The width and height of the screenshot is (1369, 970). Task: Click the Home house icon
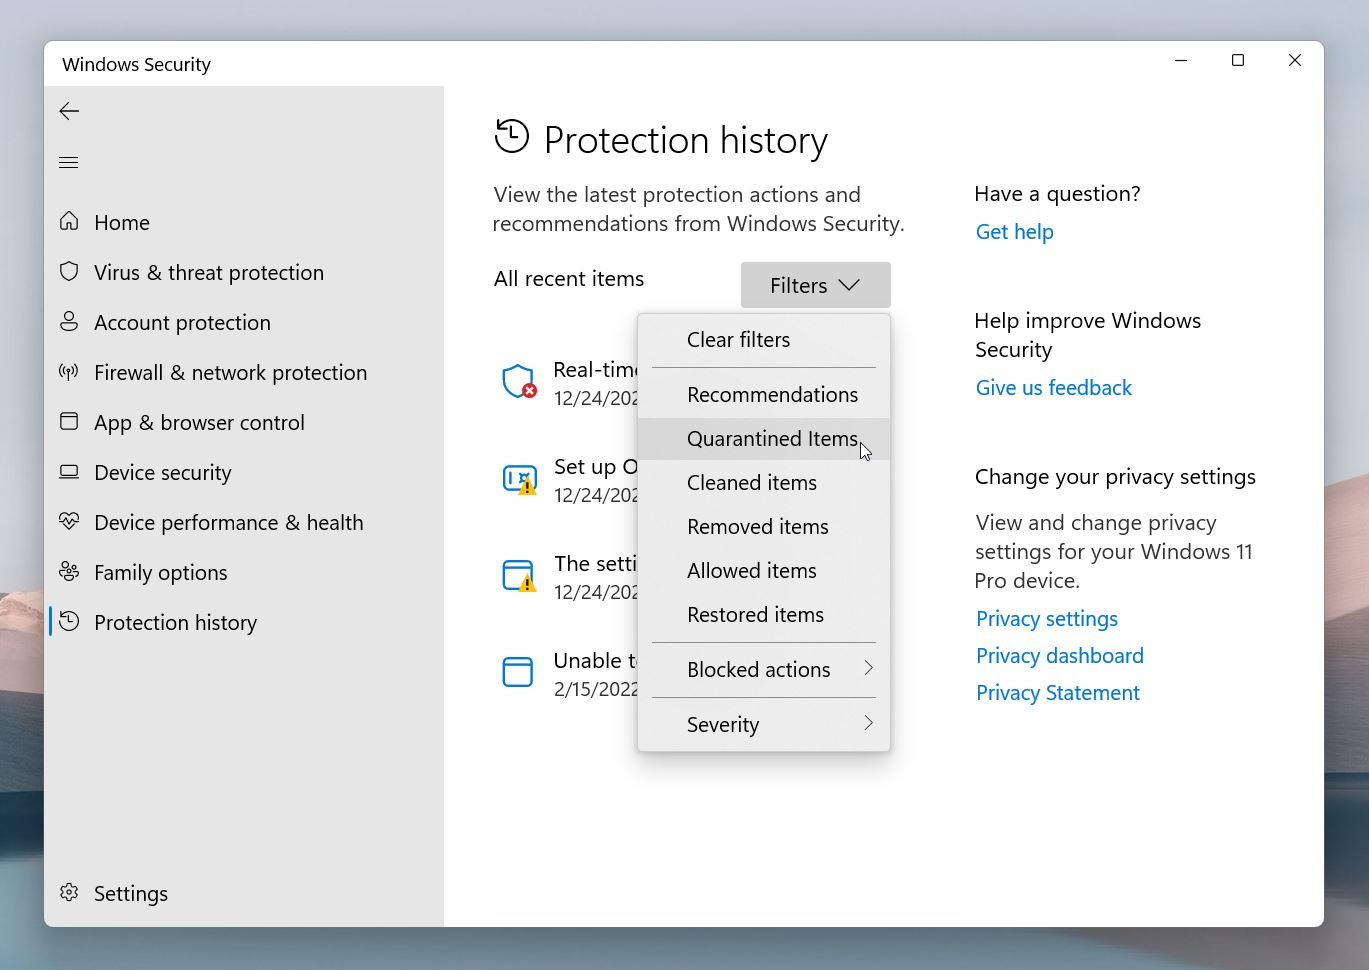pyautogui.click(x=69, y=221)
